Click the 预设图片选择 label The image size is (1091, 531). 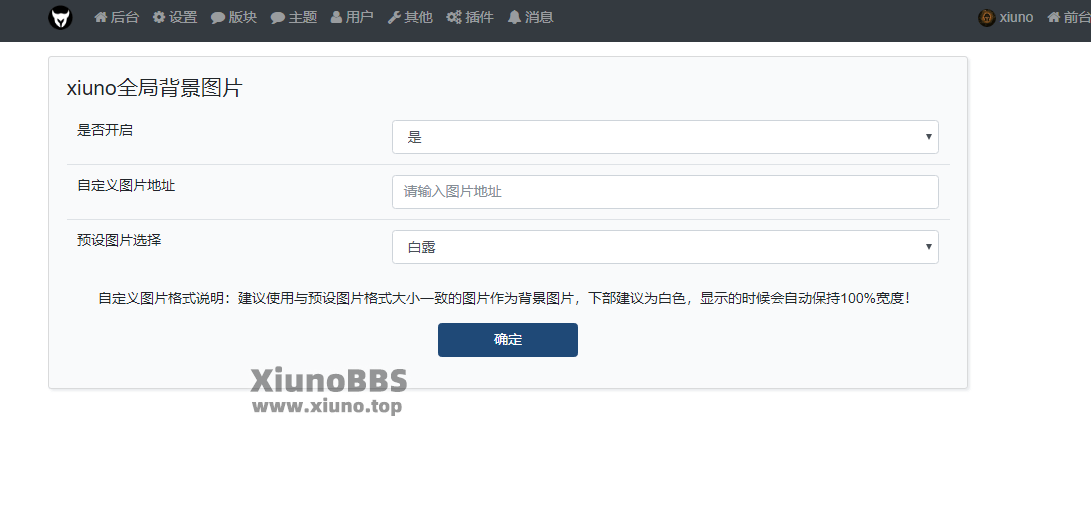pyautogui.click(x=119, y=241)
